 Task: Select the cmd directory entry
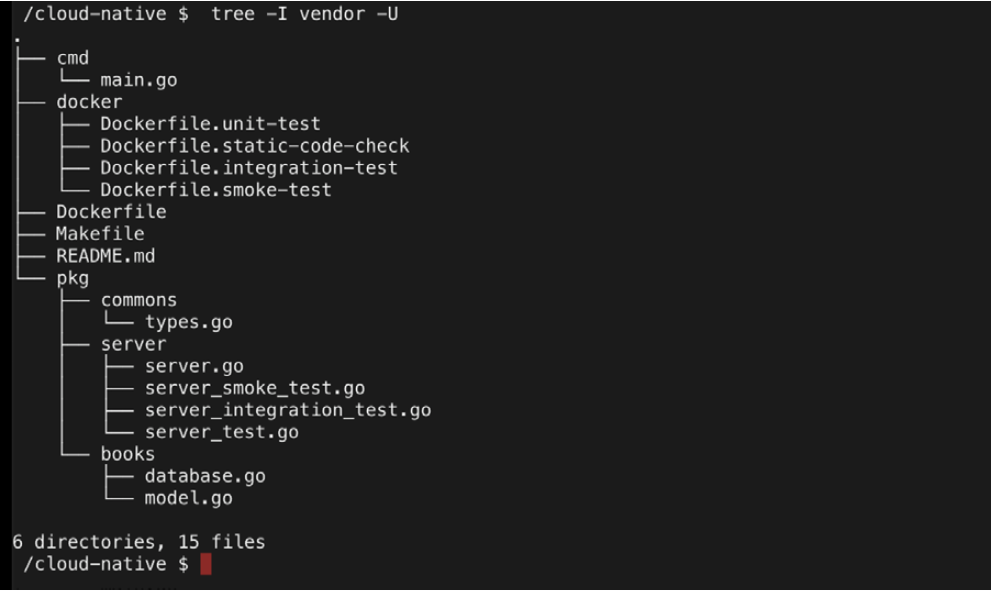coord(72,58)
